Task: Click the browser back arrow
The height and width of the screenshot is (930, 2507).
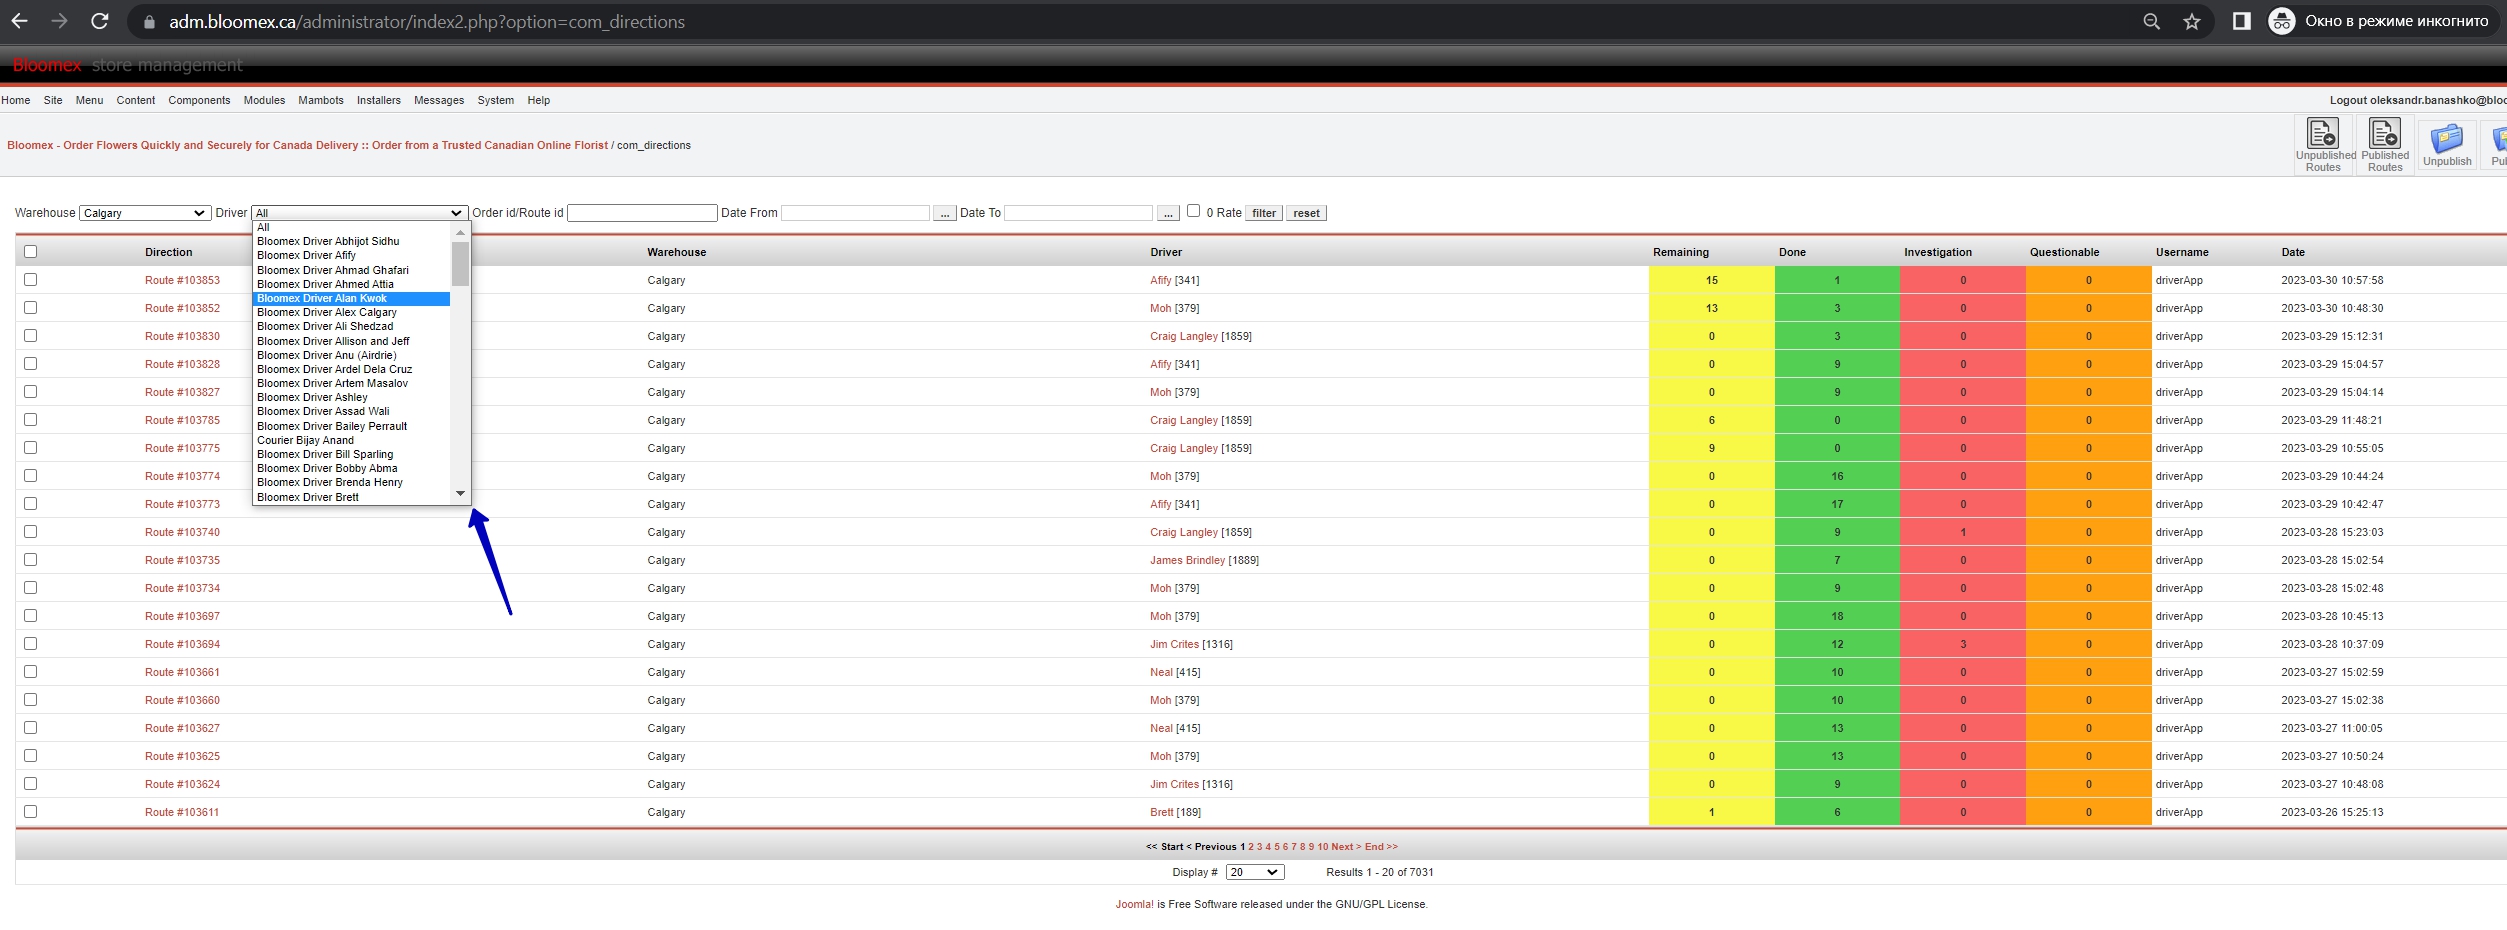Action: (19, 21)
